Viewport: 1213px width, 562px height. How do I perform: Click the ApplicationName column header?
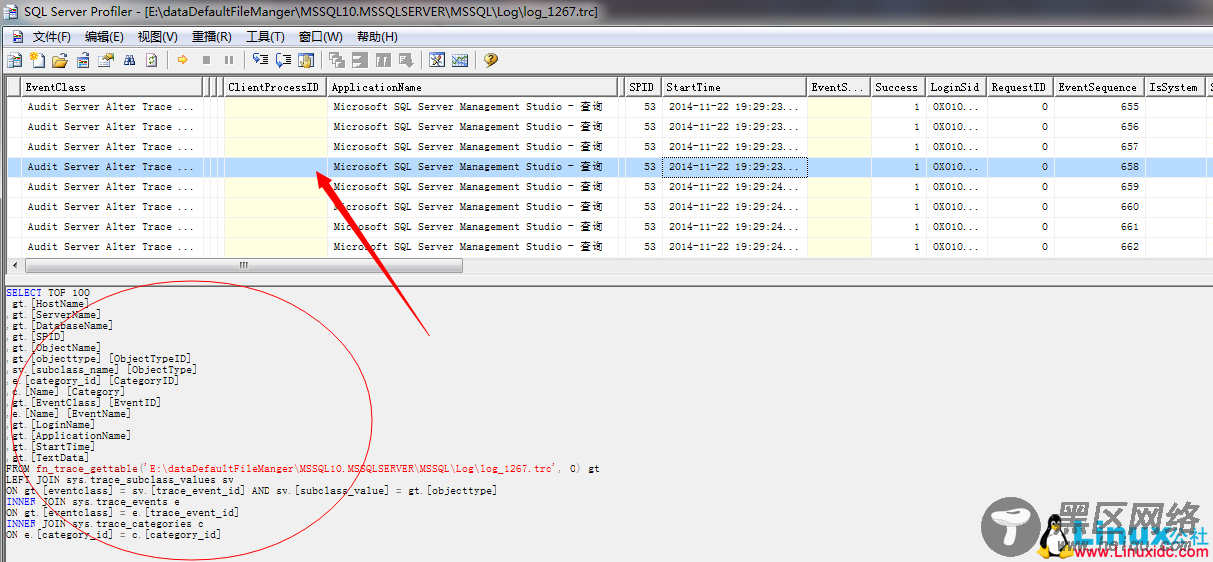click(472, 87)
